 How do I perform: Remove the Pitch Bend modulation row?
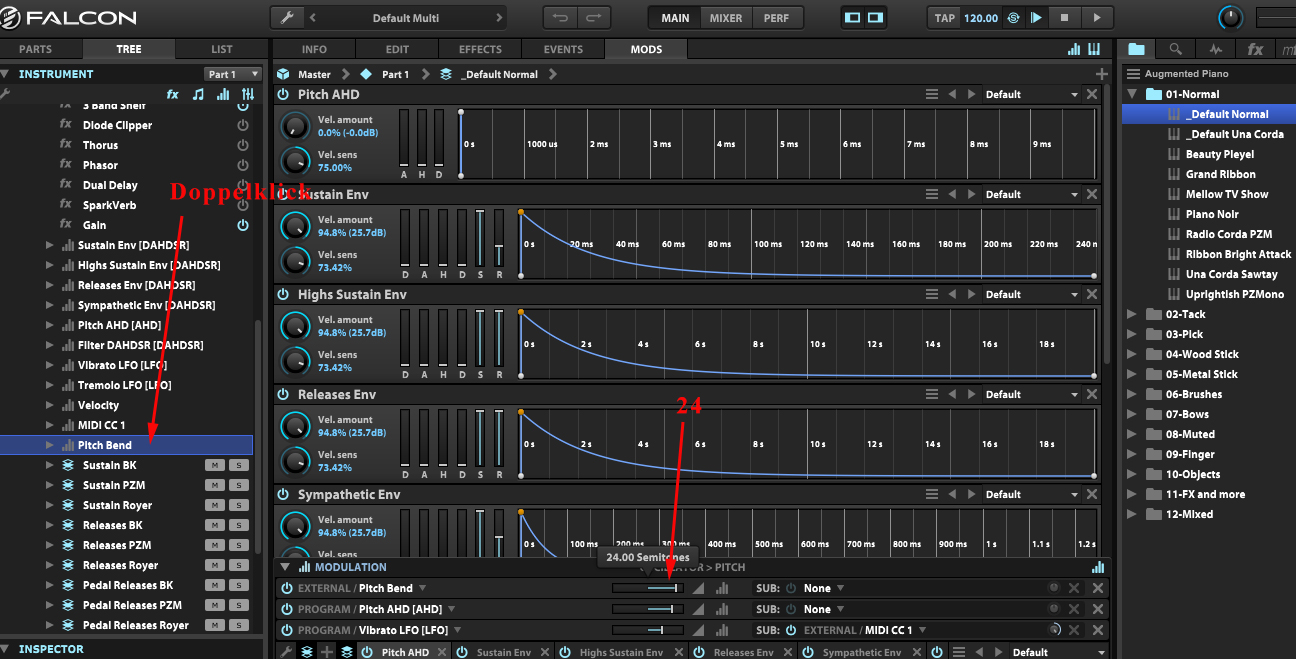(1098, 588)
